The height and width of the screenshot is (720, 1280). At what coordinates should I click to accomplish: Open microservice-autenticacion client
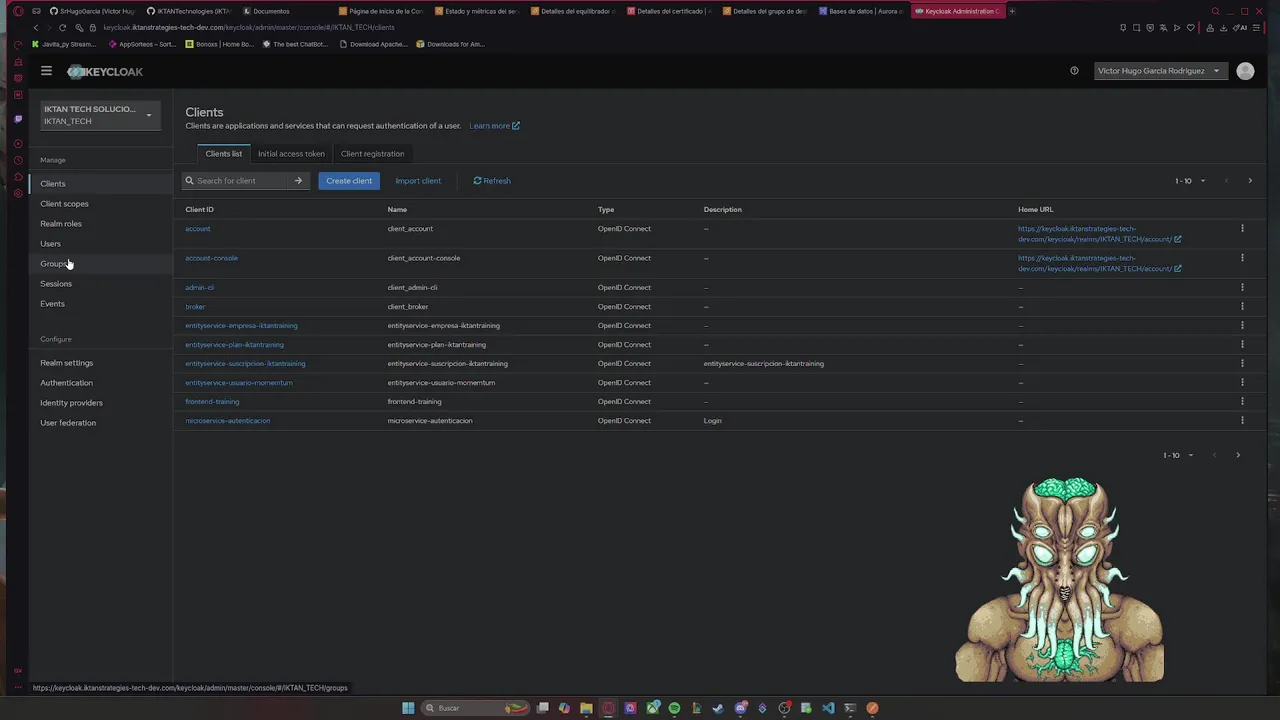click(x=227, y=421)
